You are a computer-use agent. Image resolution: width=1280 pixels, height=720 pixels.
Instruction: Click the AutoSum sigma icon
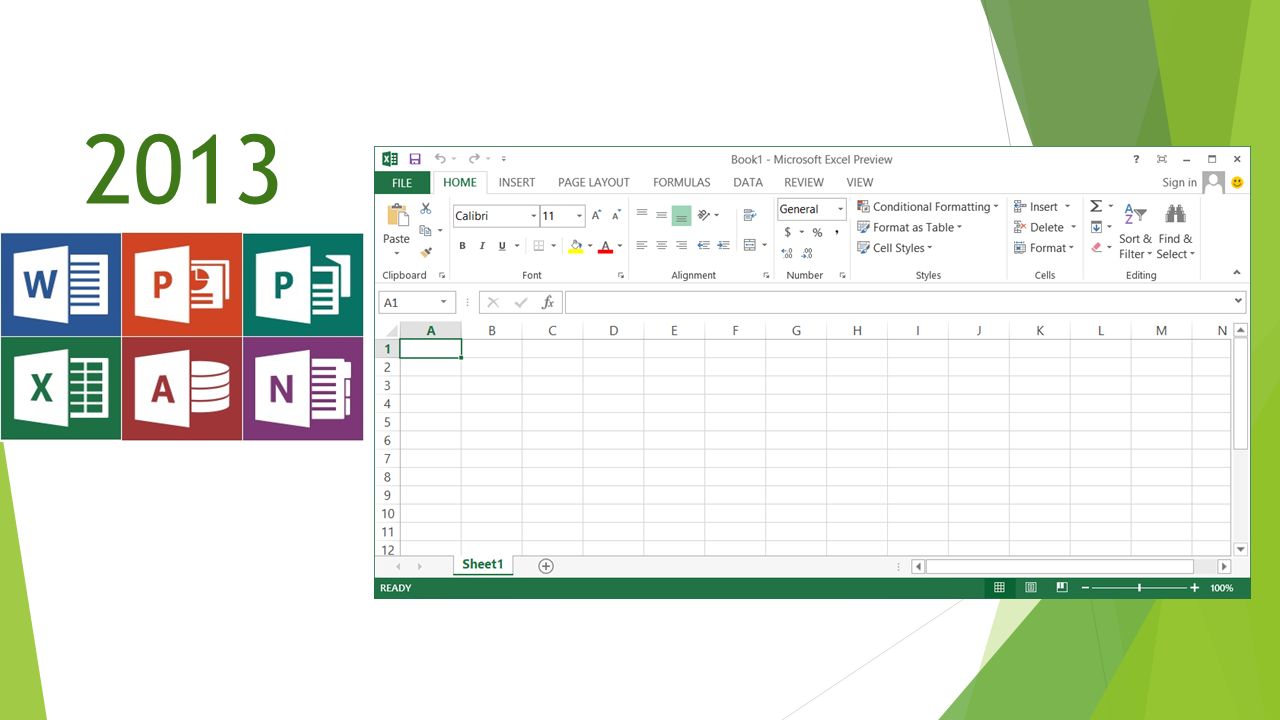(x=1096, y=207)
